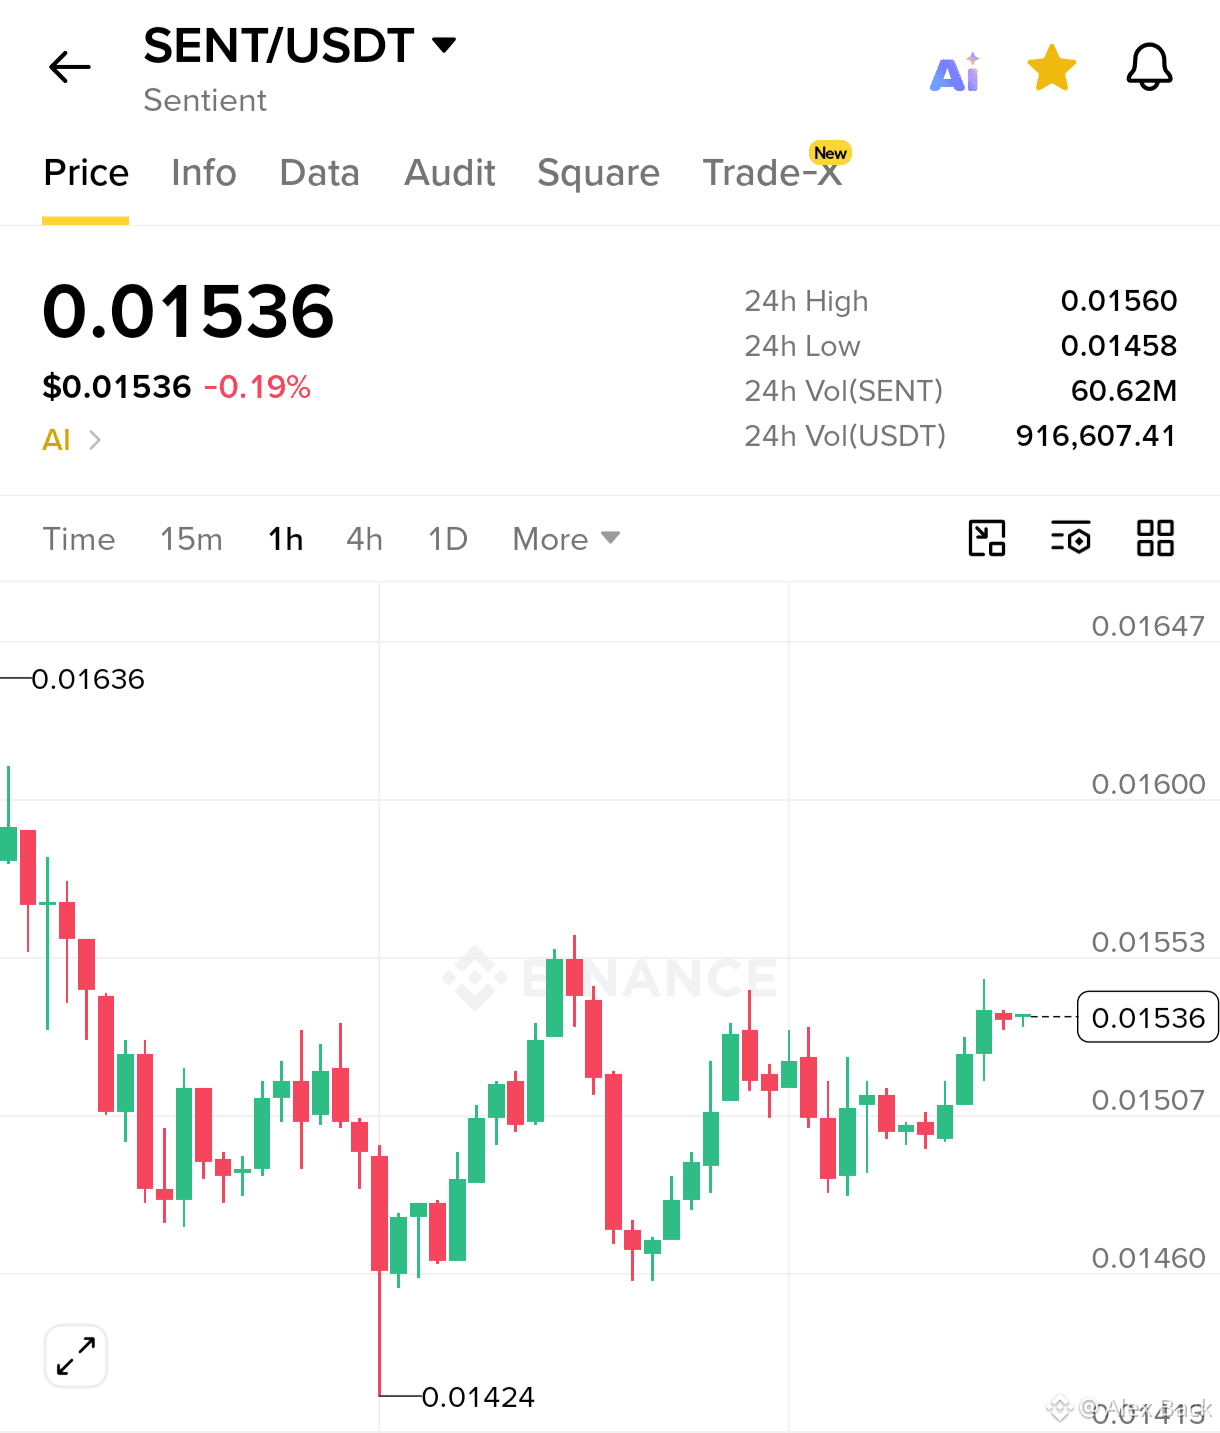Switch to the Info tab
1220x1433 pixels.
tap(204, 173)
